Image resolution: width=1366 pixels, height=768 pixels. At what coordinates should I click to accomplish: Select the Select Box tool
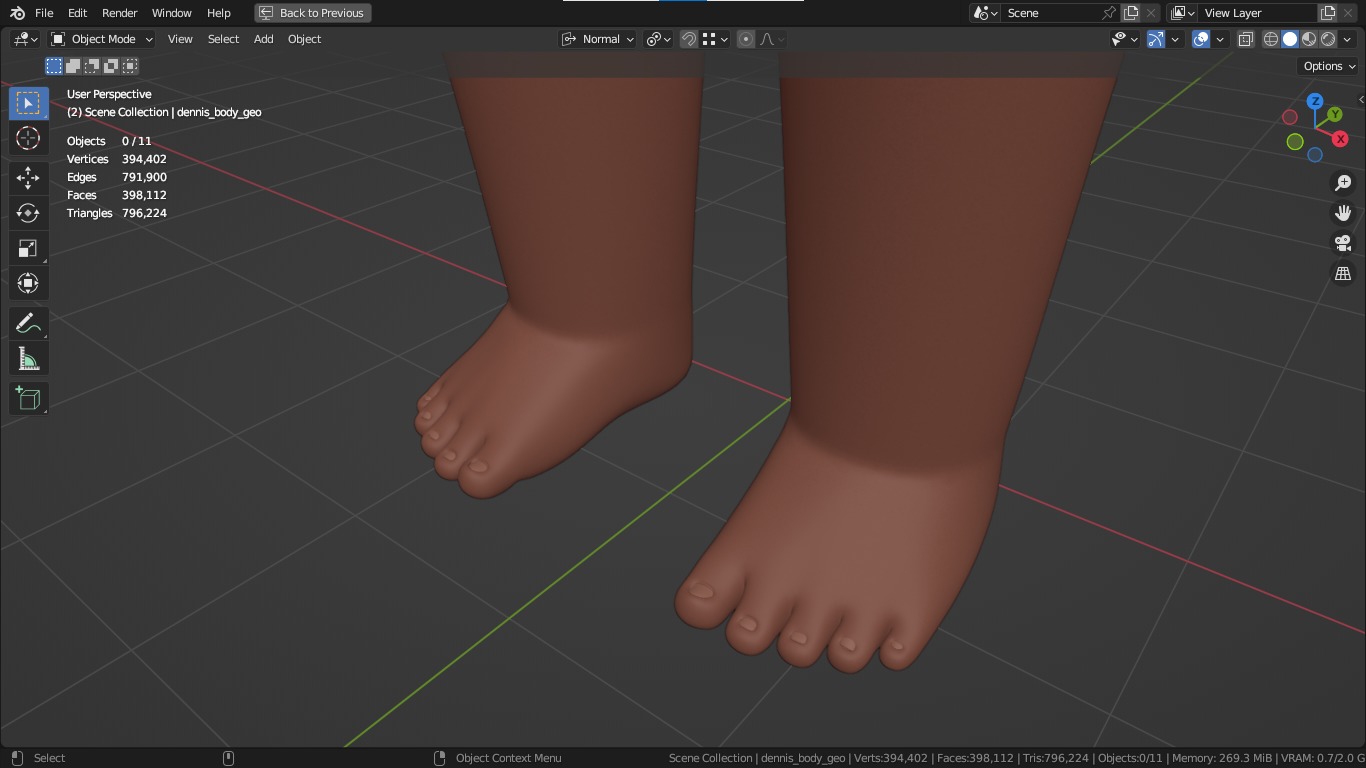(28, 103)
